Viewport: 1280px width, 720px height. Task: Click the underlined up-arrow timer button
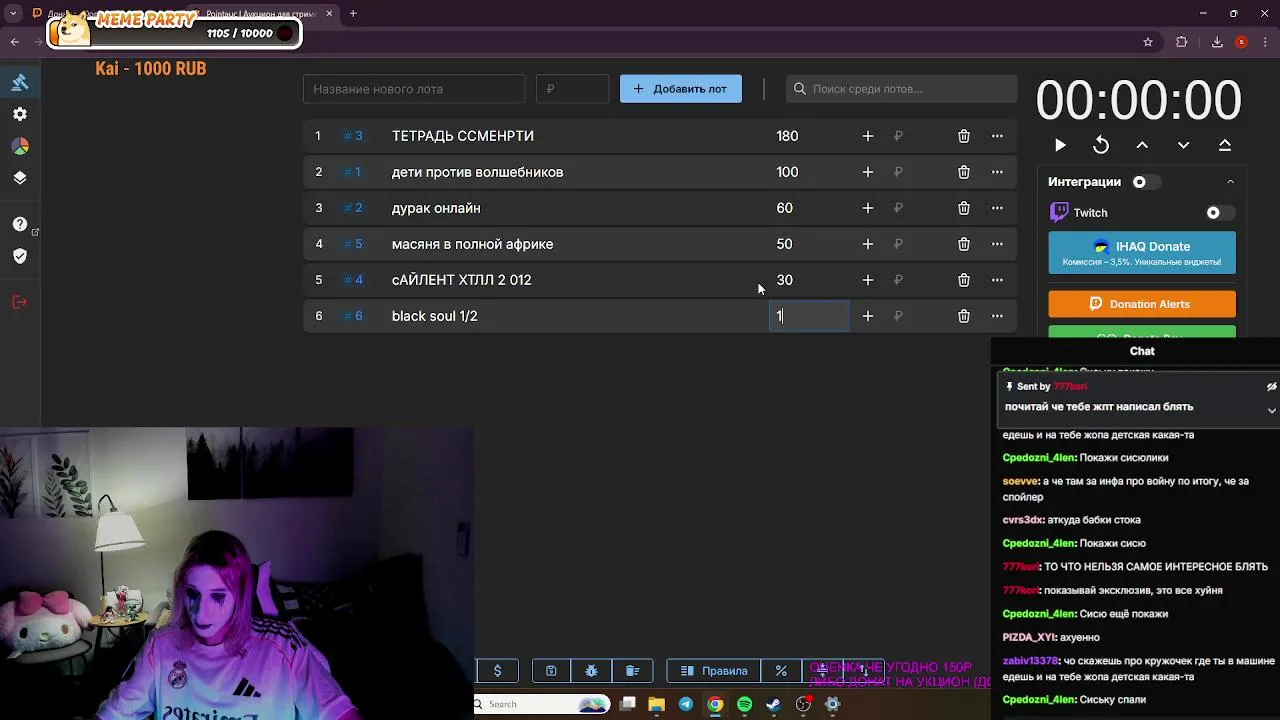tap(1224, 145)
